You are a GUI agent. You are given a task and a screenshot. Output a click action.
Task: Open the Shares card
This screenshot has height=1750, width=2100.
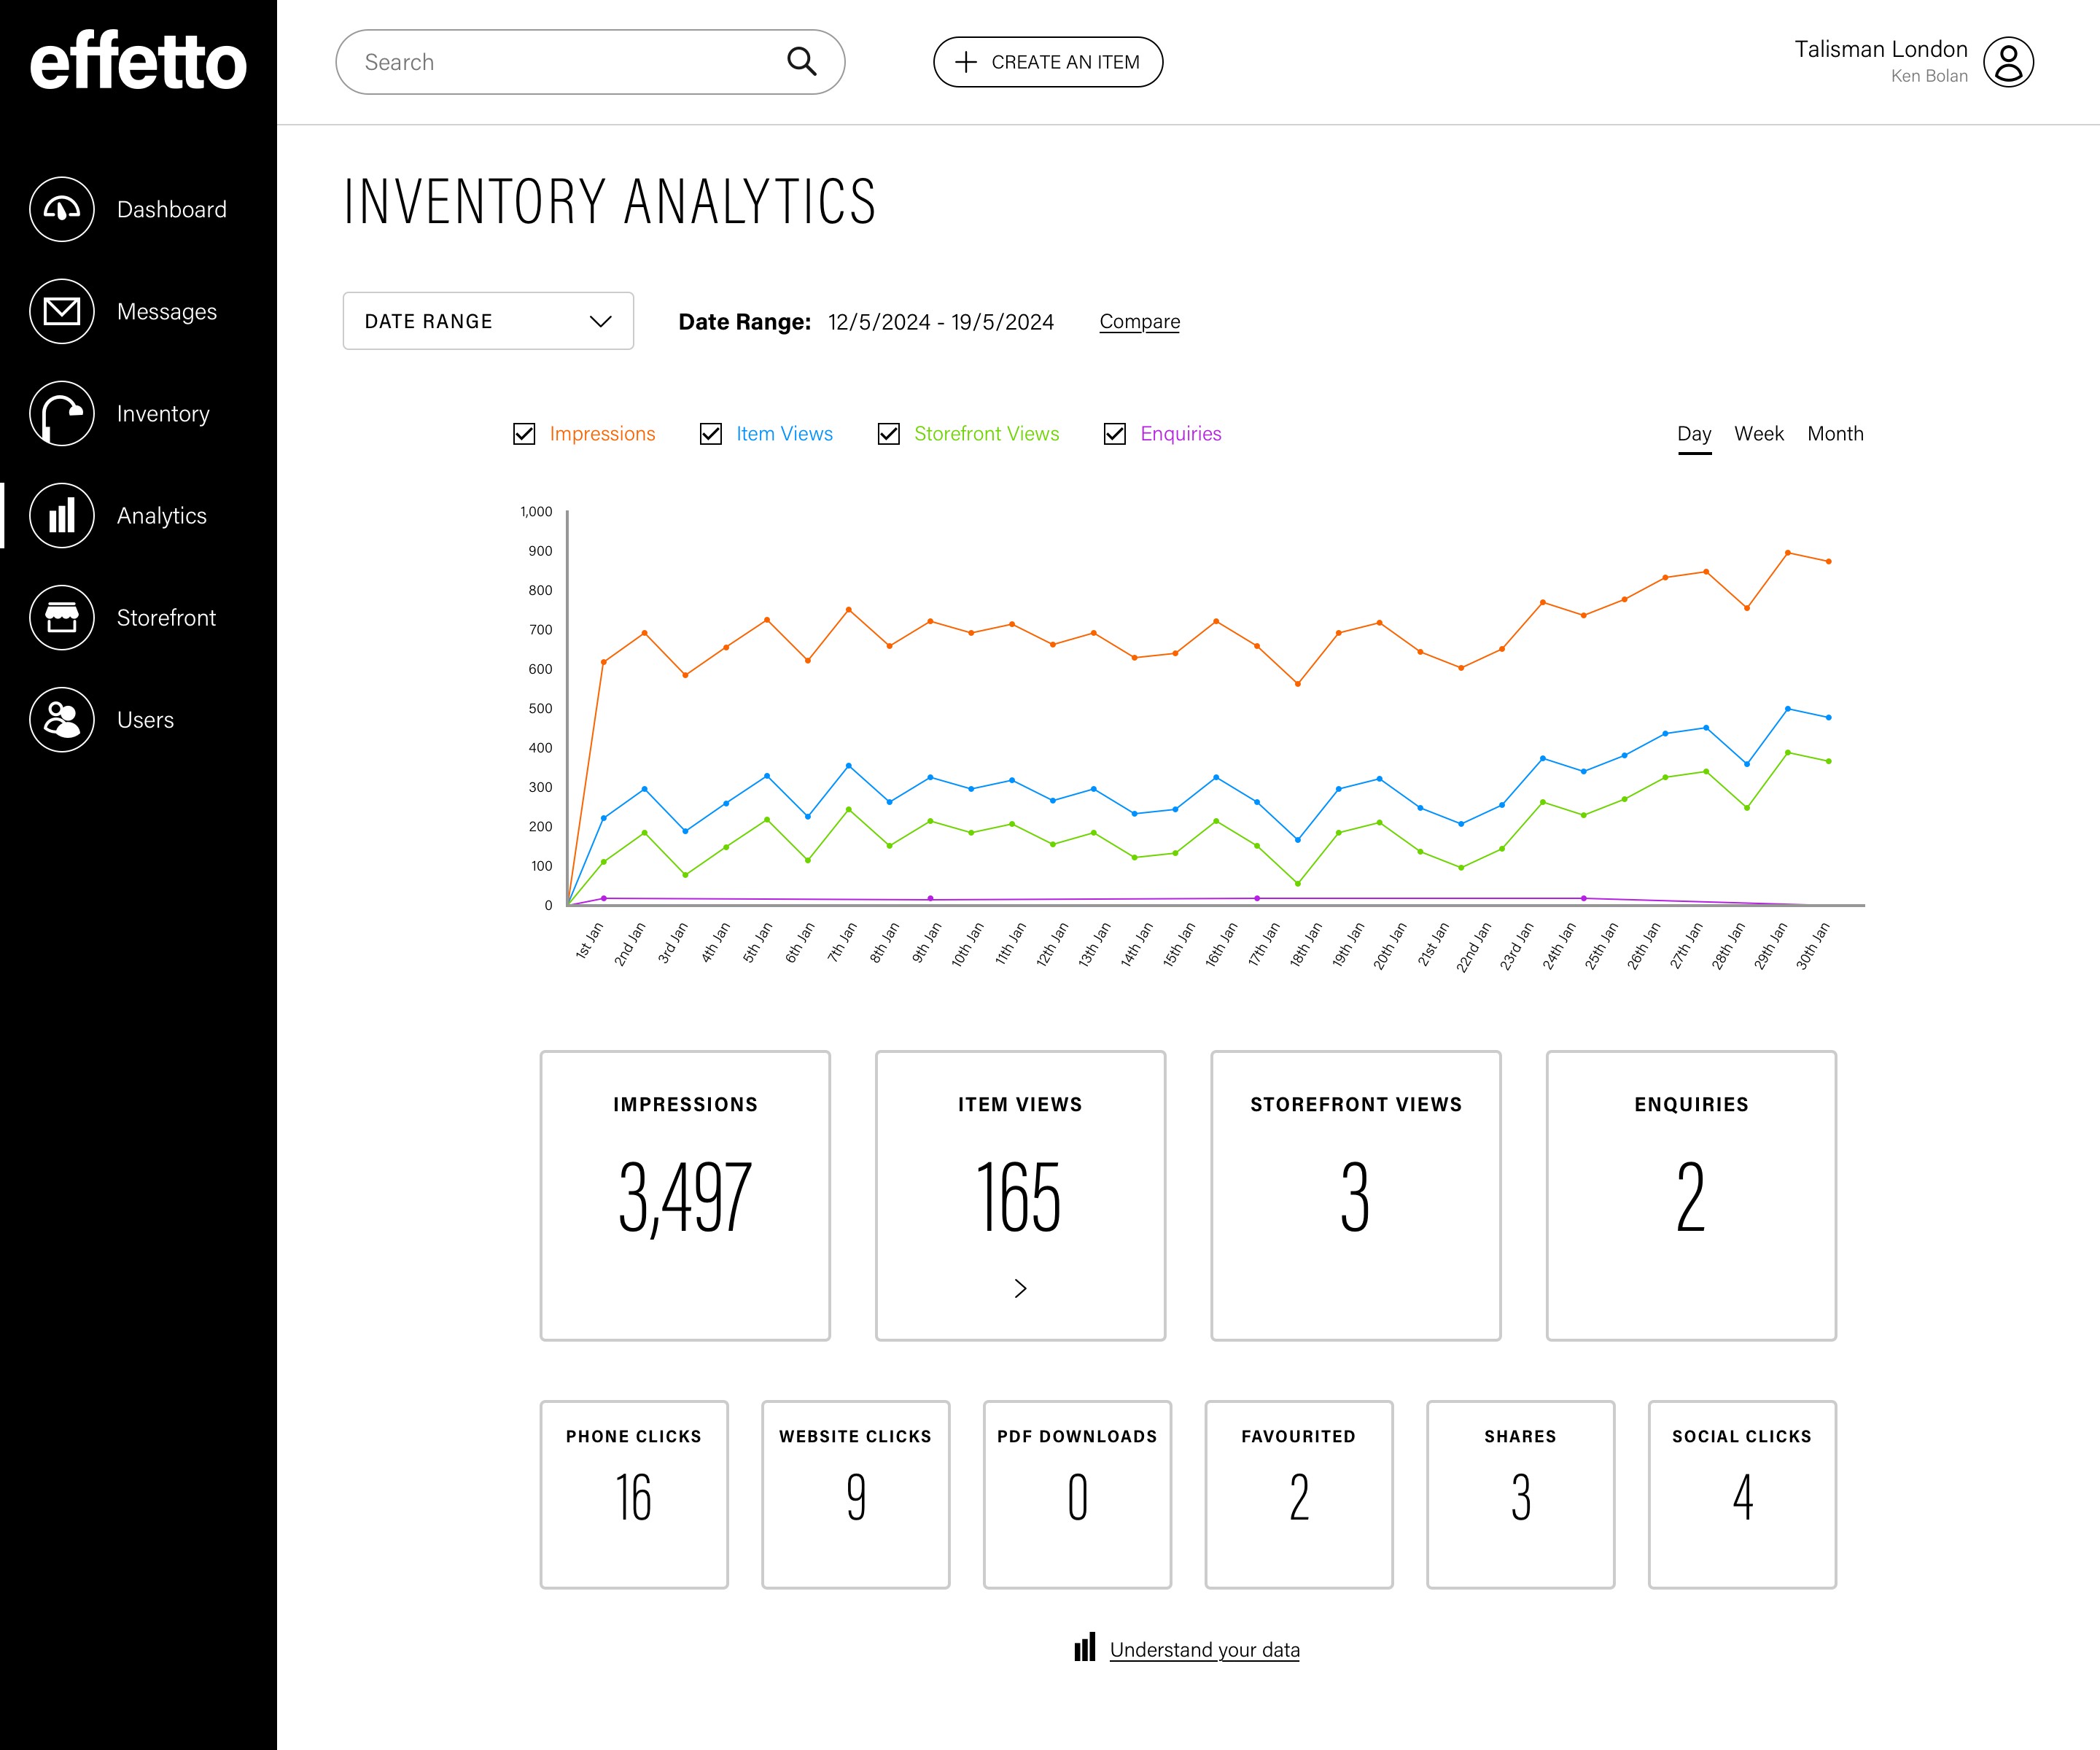pyautogui.click(x=1521, y=1495)
